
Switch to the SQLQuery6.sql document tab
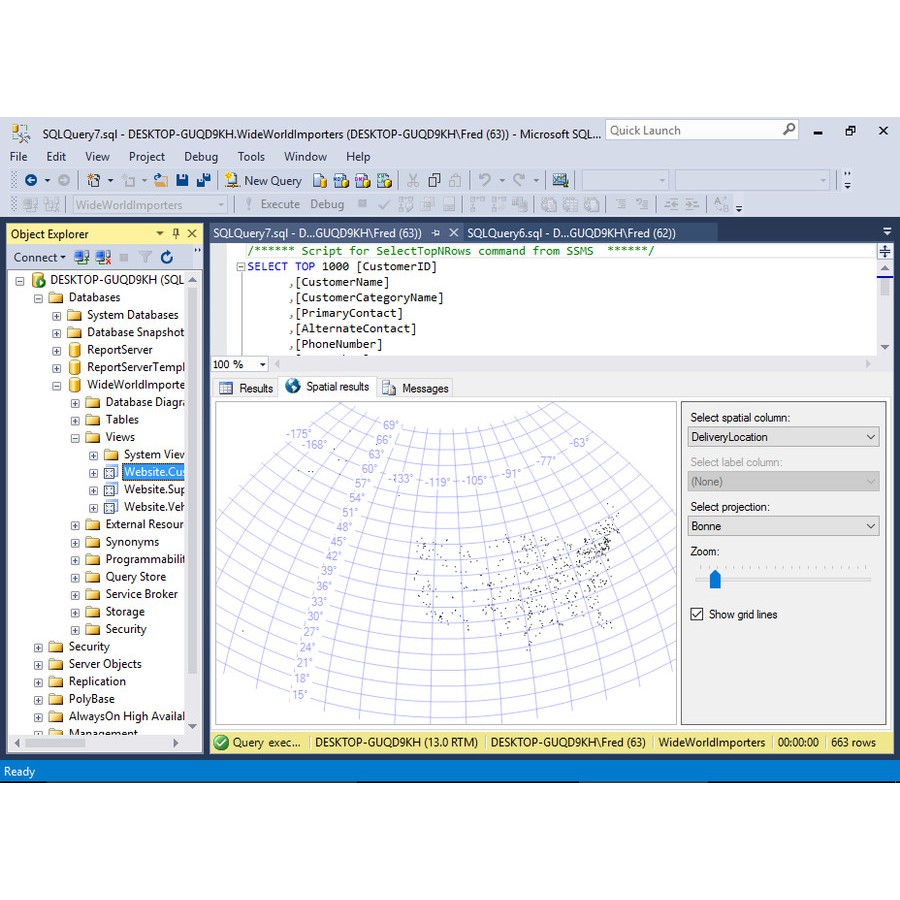(x=571, y=233)
